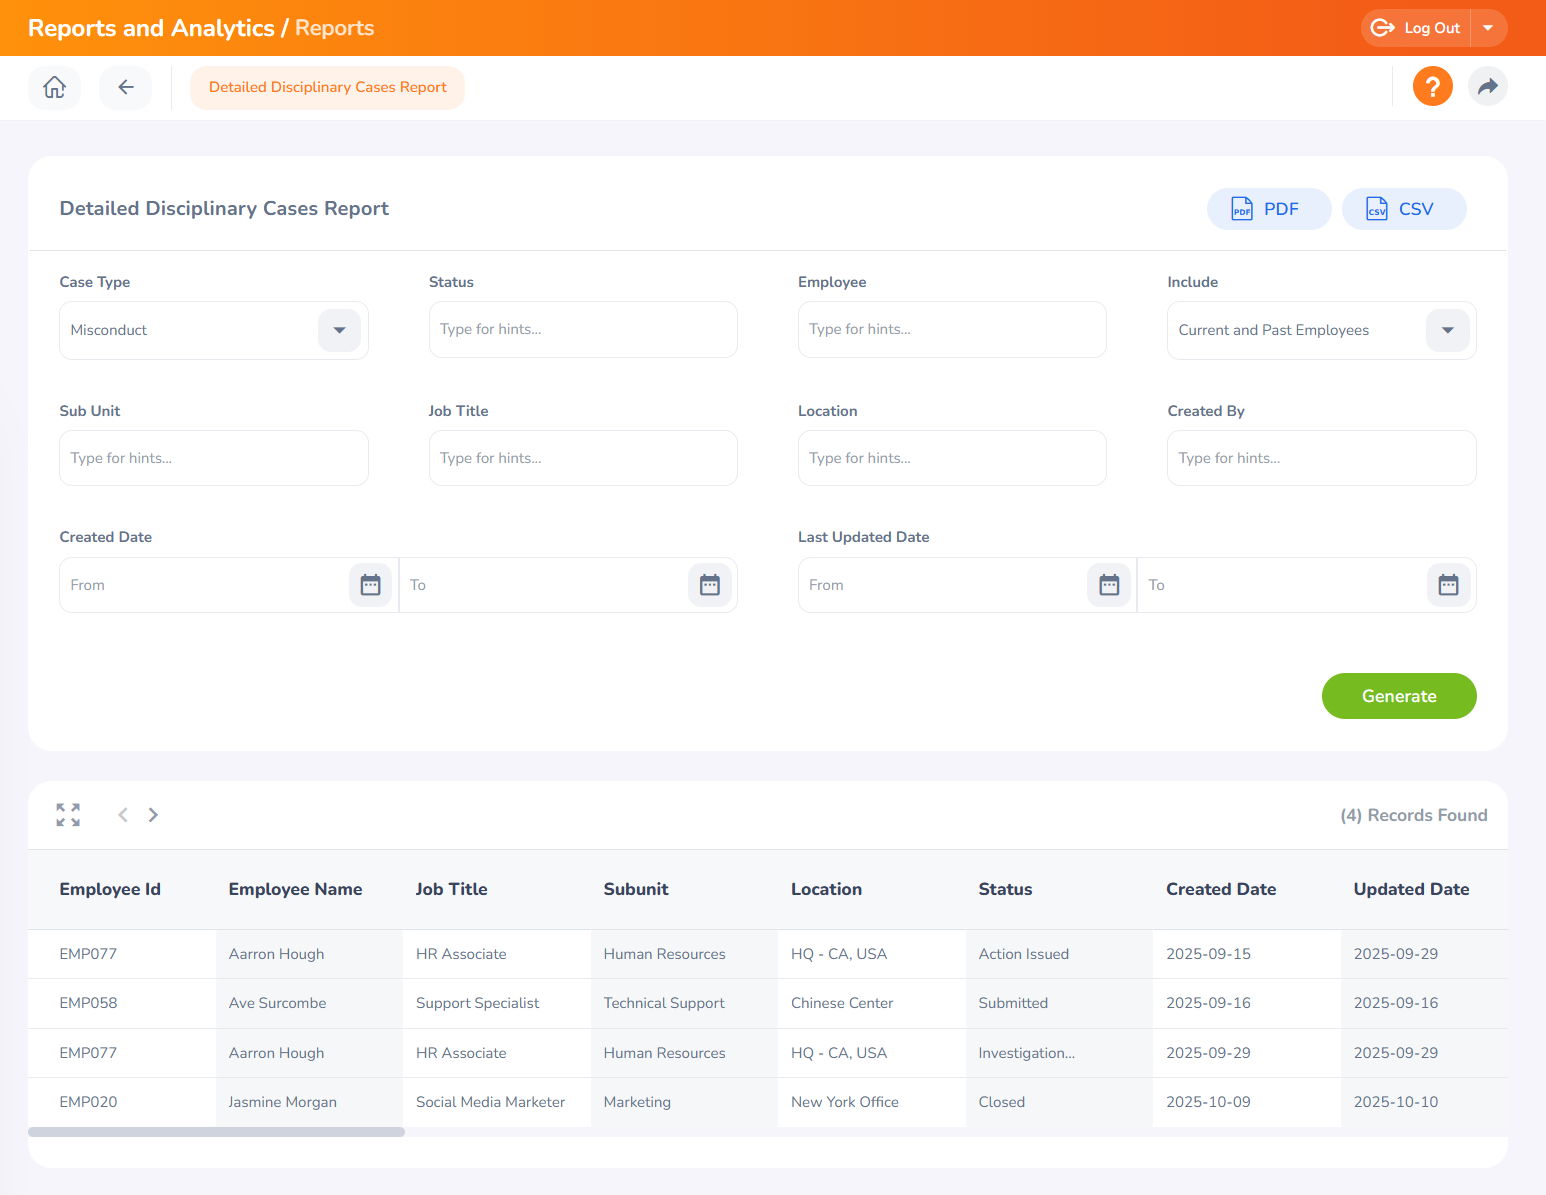This screenshot has height=1195, width=1546.
Task: Click the share icon in the top toolbar
Action: coord(1488,86)
